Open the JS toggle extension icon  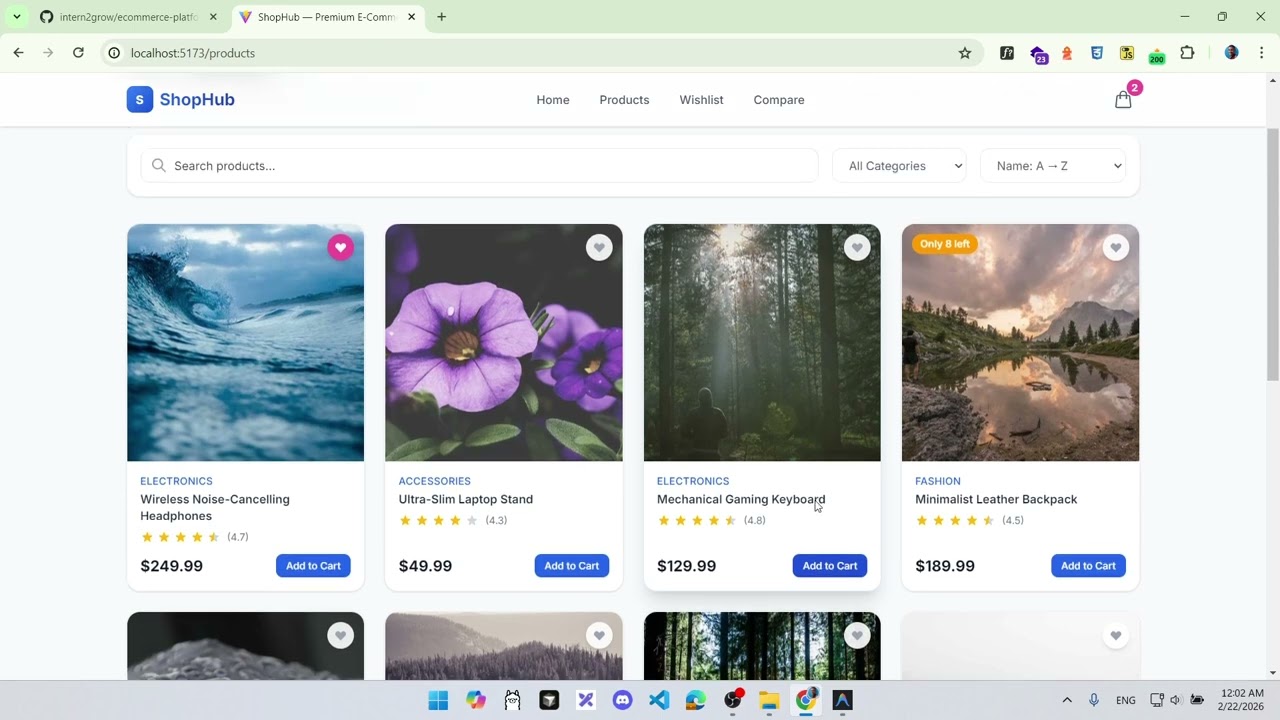click(1127, 53)
